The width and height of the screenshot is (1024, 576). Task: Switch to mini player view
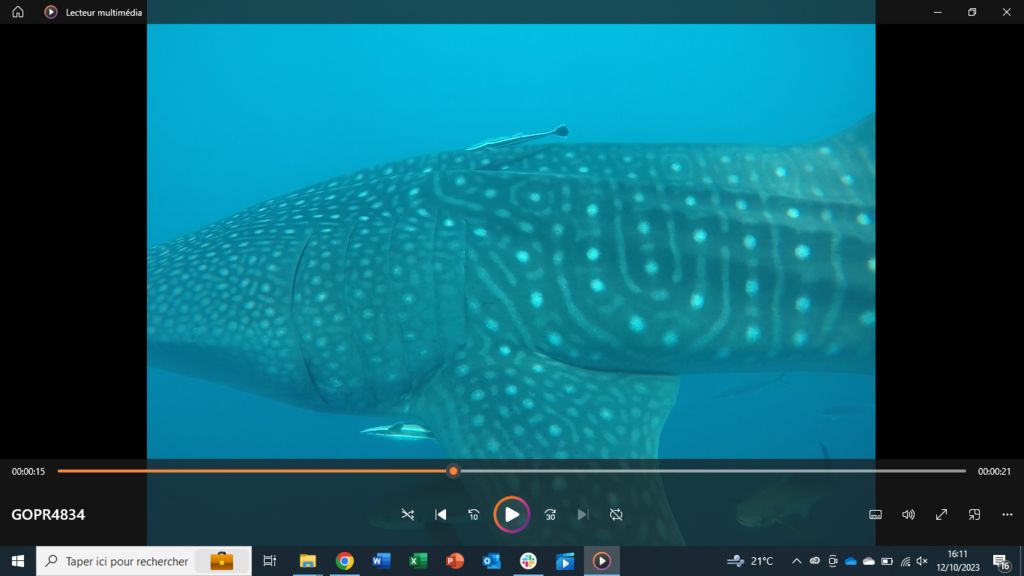(x=974, y=514)
